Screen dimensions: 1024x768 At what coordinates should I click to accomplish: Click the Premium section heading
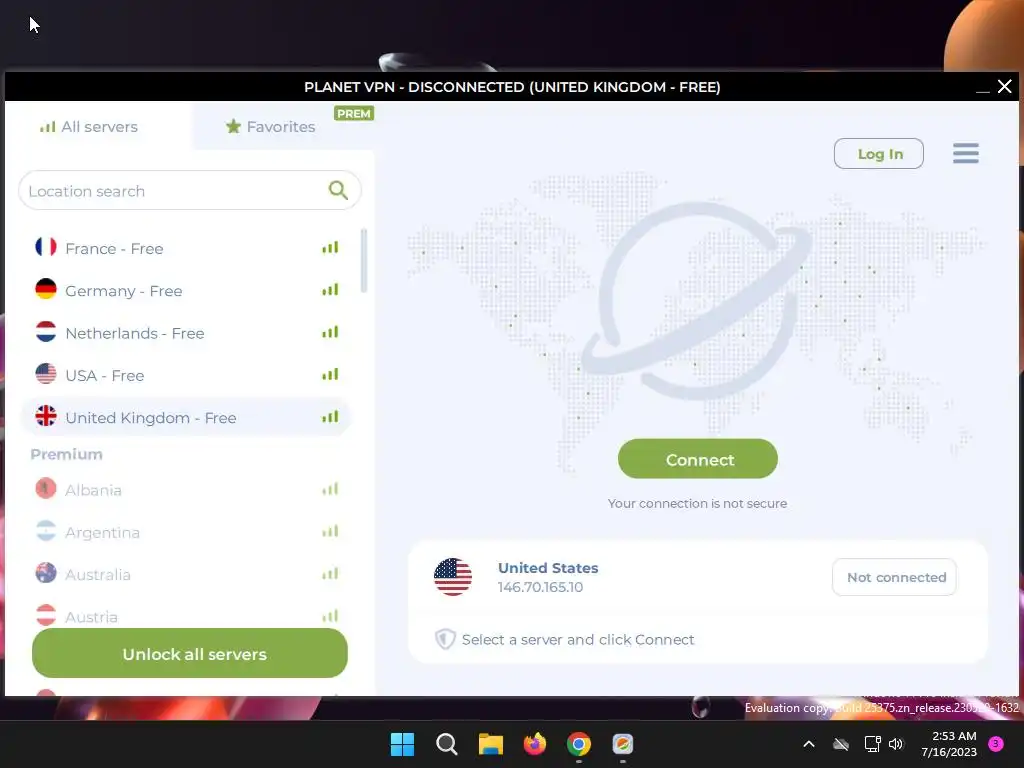pos(67,455)
